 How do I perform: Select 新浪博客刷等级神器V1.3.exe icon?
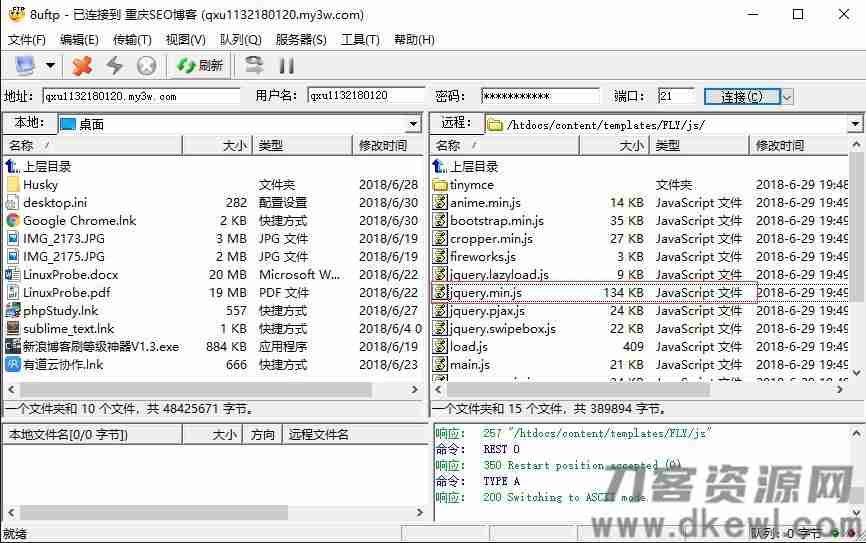pos(13,346)
